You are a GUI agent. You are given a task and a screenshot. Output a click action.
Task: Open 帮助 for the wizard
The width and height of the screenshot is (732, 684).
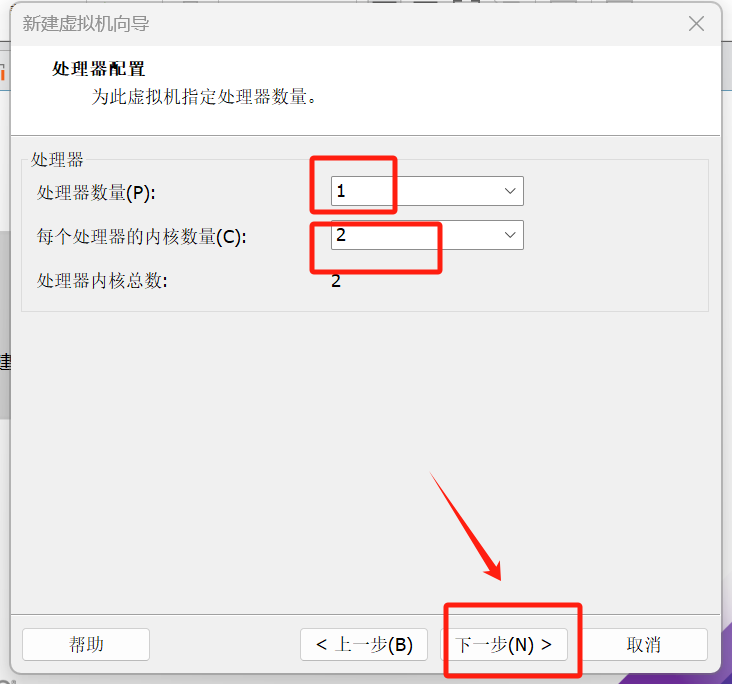tap(86, 644)
